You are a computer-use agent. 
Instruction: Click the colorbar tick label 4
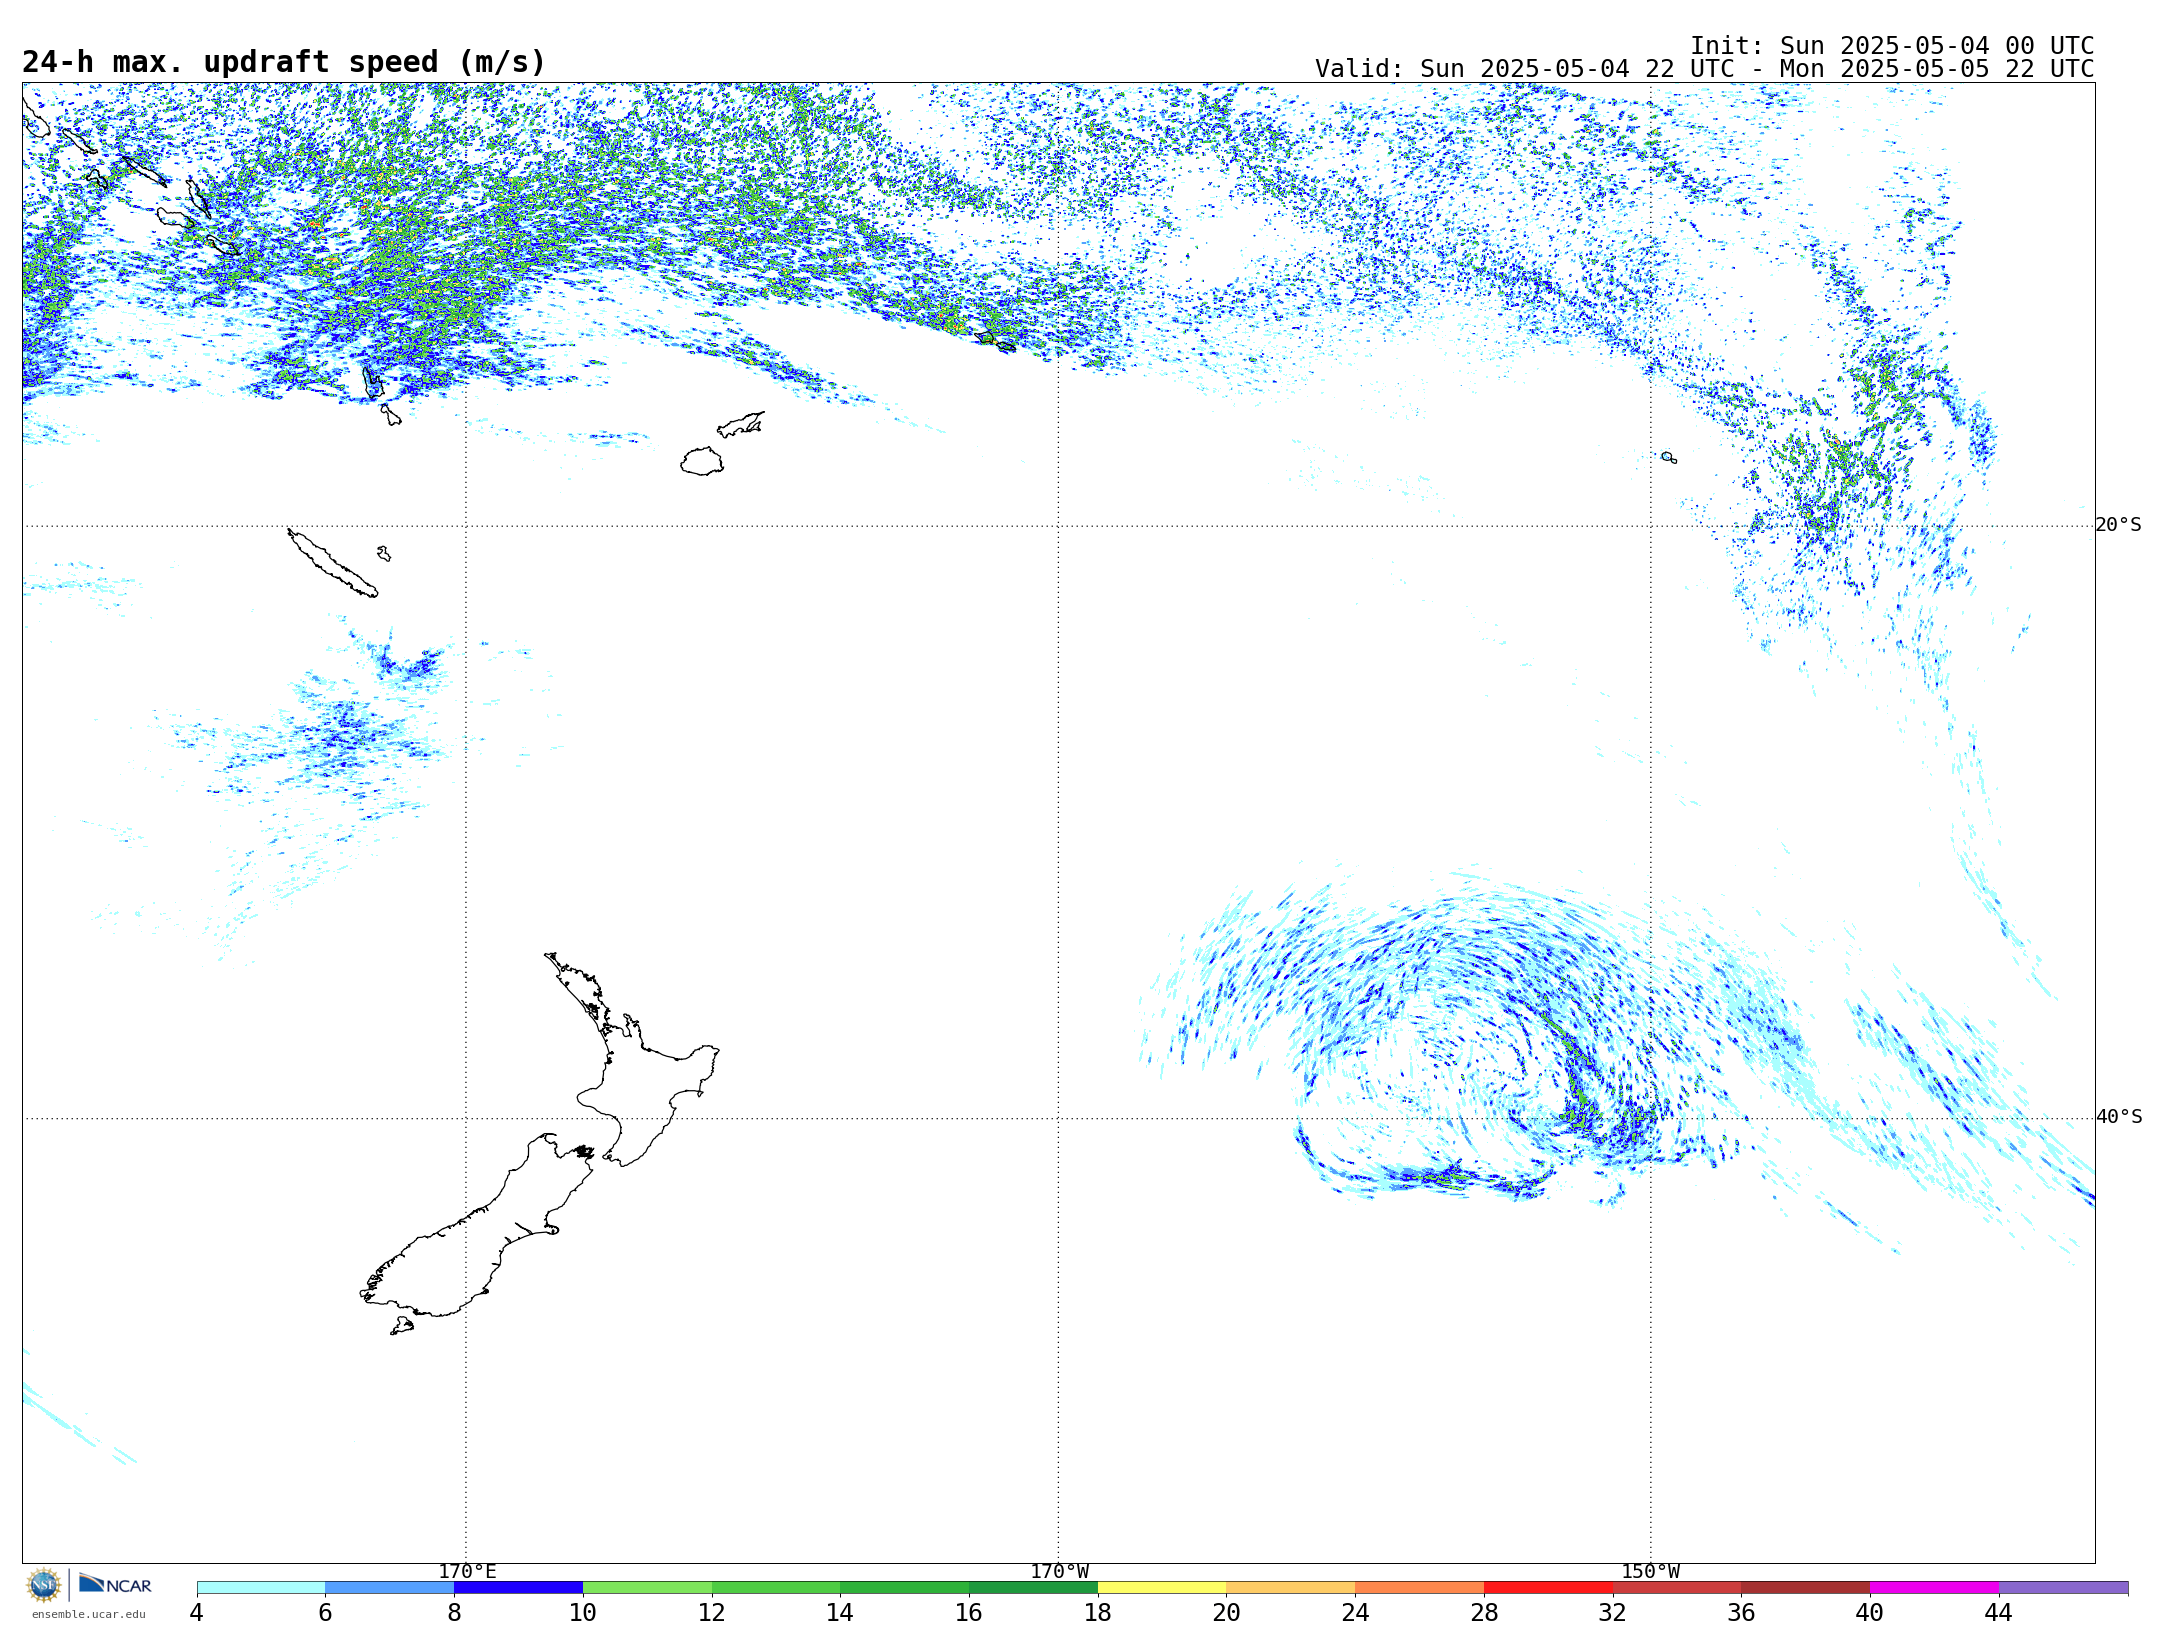(x=197, y=1612)
